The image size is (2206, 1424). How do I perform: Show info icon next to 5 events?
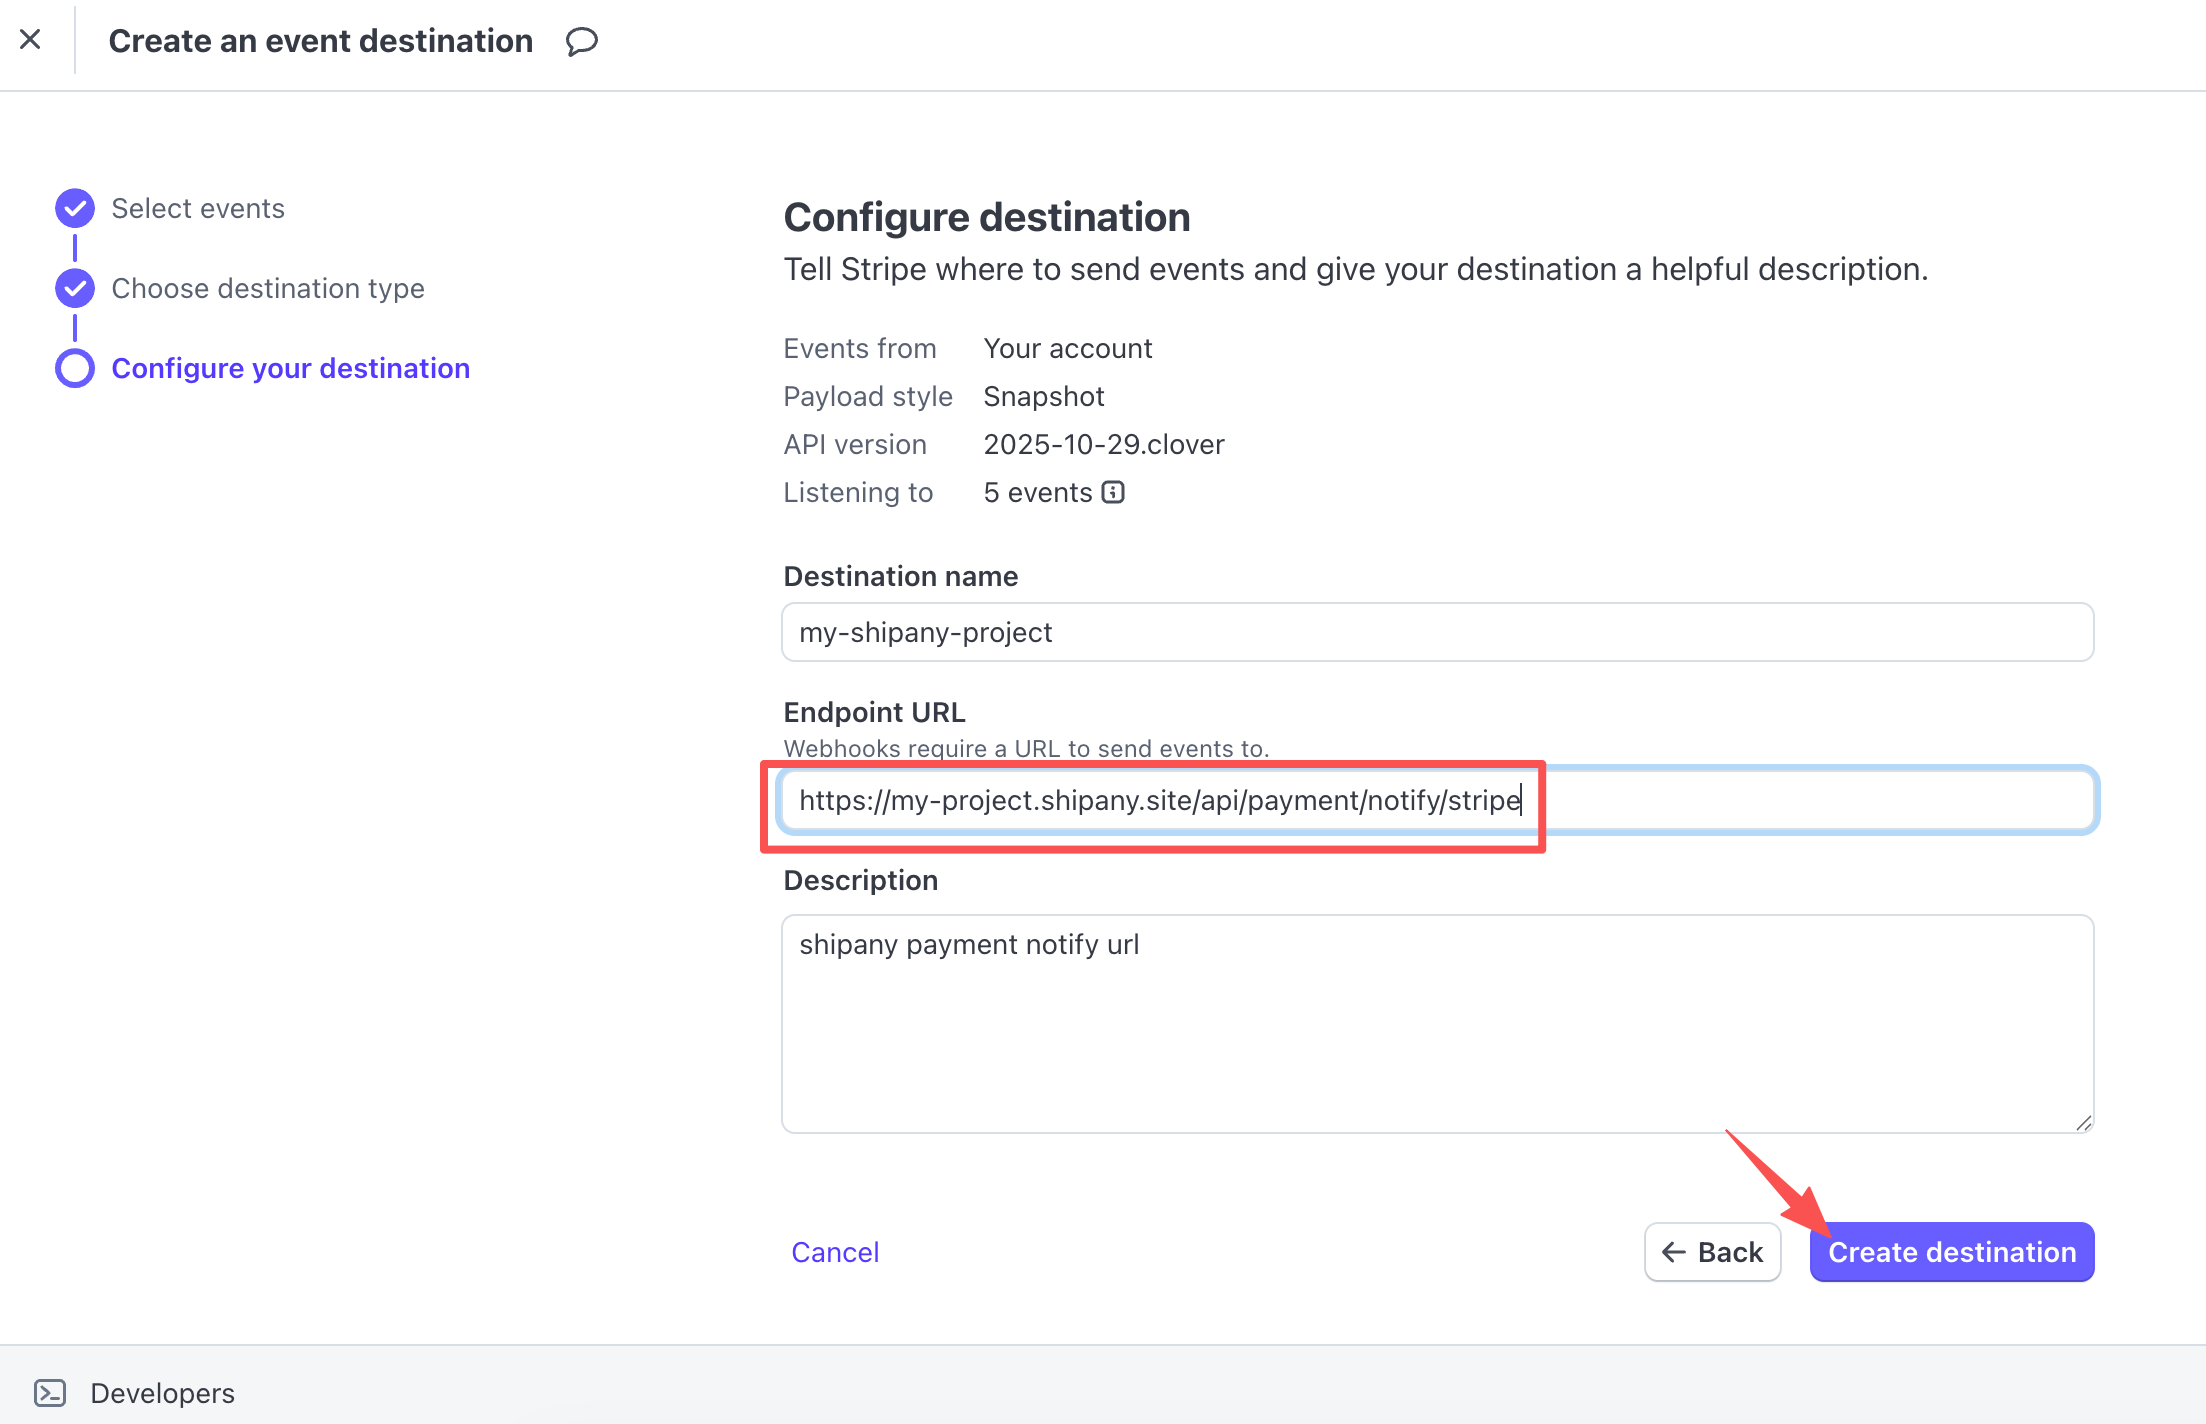[1113, 492]
